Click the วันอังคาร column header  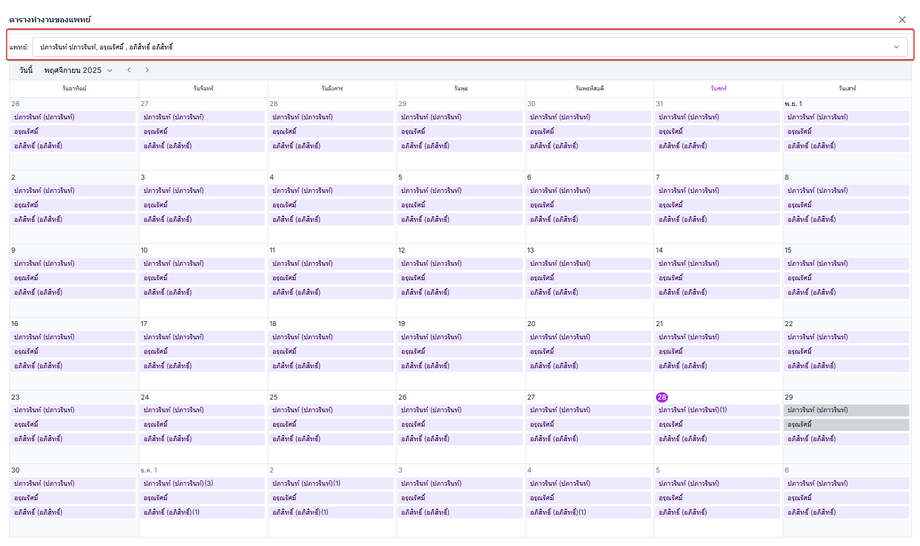[332, 88]
